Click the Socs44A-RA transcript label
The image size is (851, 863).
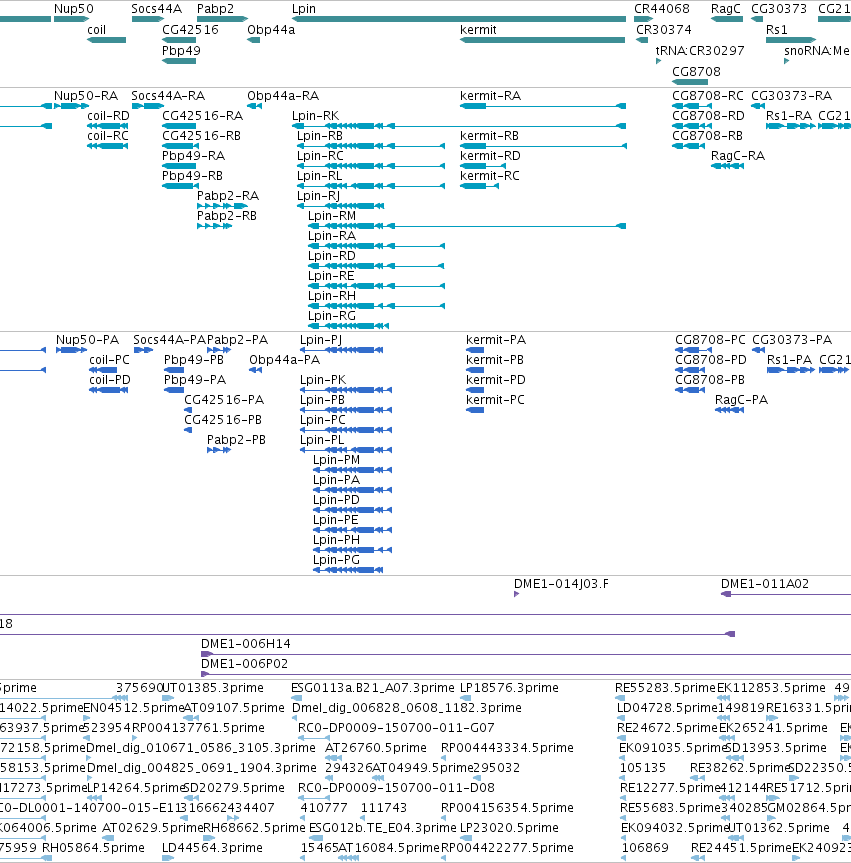pos(168,96)
